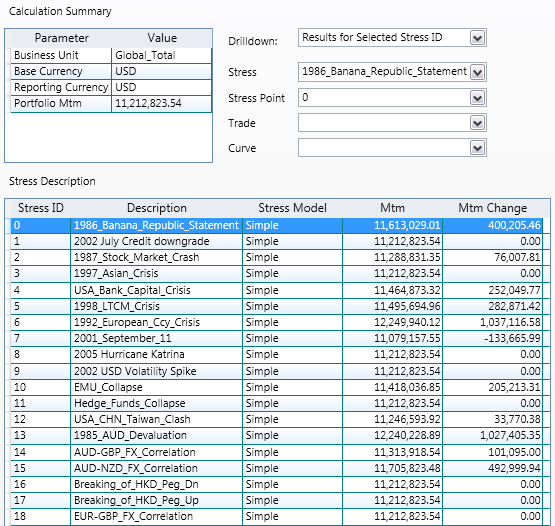Select the Breaking_of_HKD_Peg_Up row

[276, 500]
